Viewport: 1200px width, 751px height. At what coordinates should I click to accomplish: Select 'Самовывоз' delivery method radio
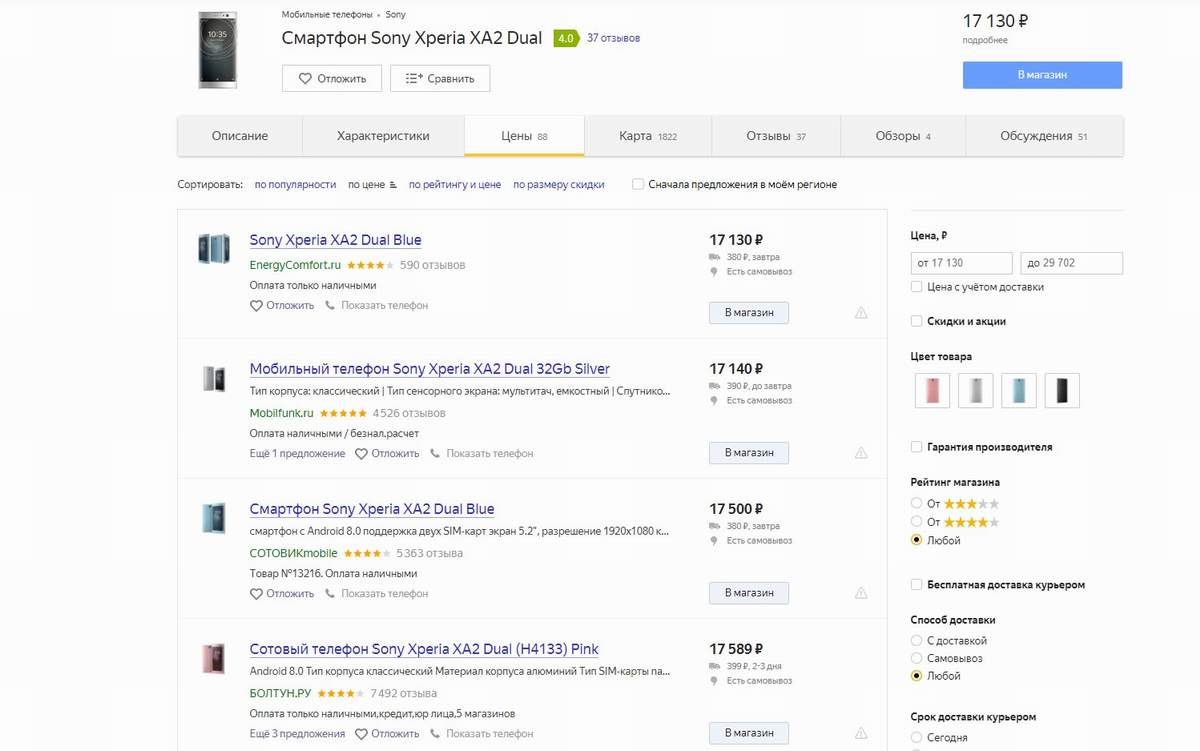tap(917, 658)
